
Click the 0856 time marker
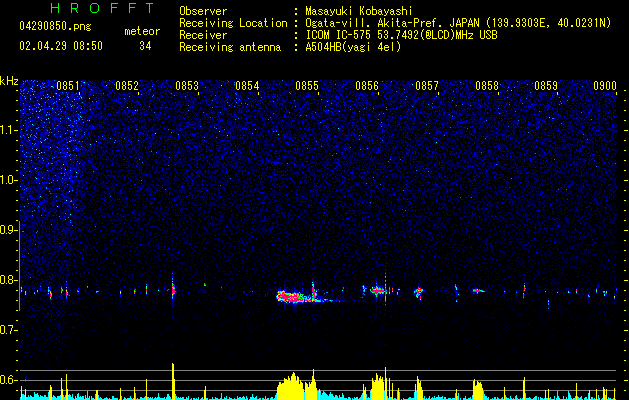(x=367, y=86)
